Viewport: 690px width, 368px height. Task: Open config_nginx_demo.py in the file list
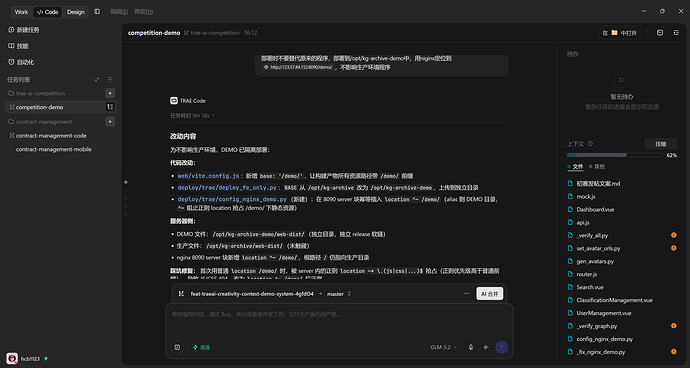(604, 339)
